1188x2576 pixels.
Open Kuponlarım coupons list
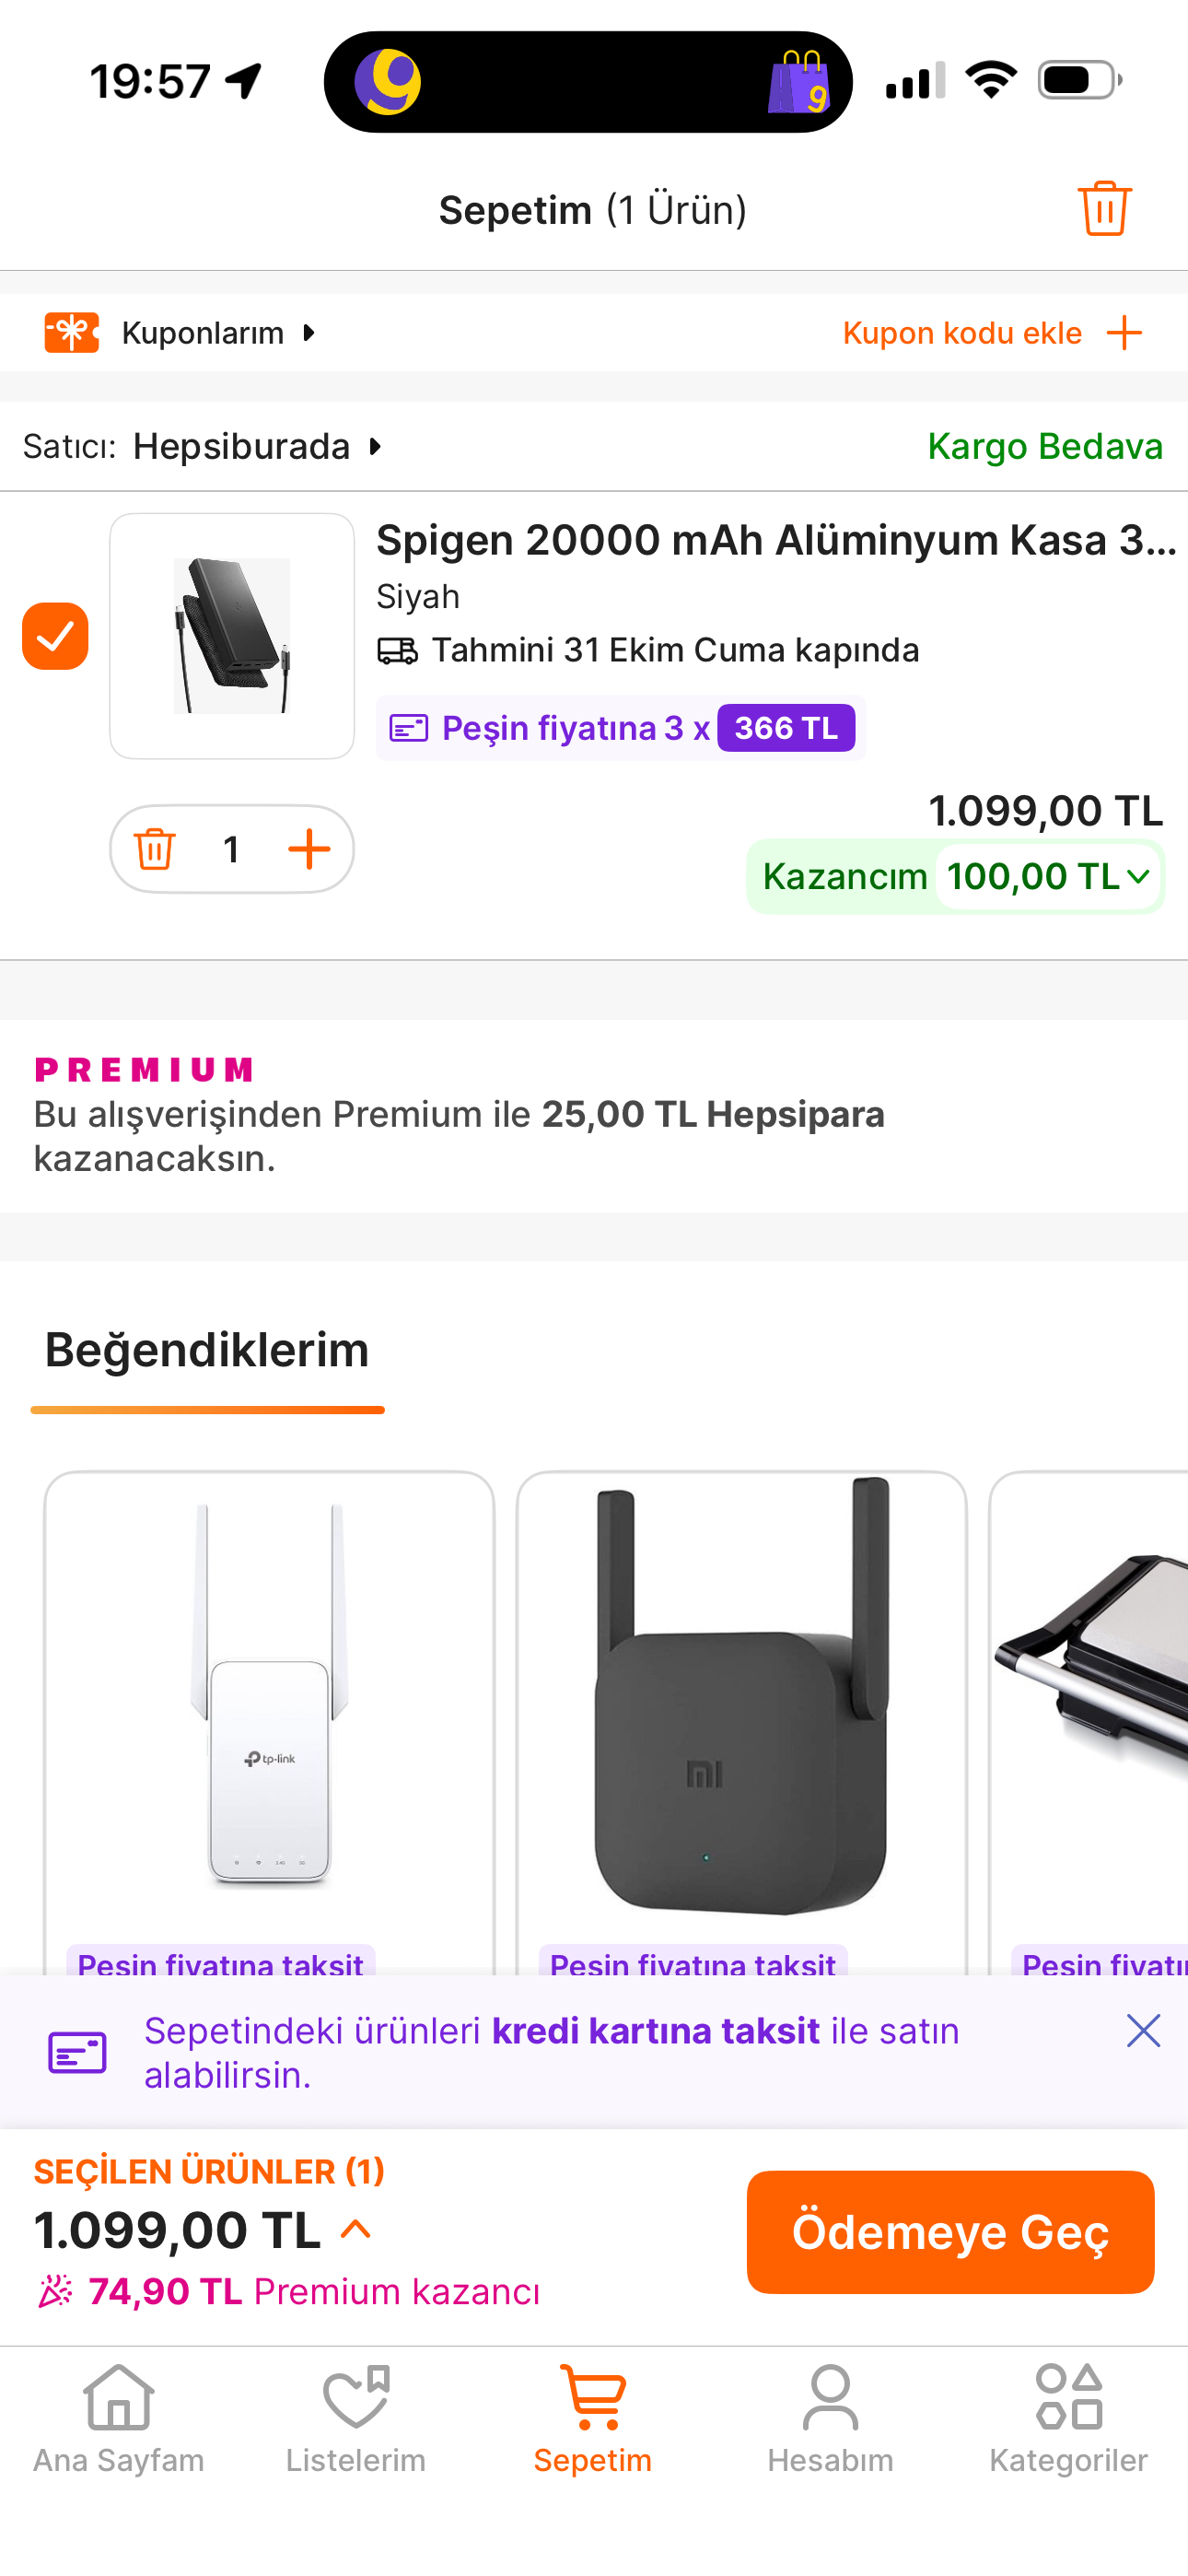coord(203,333)
